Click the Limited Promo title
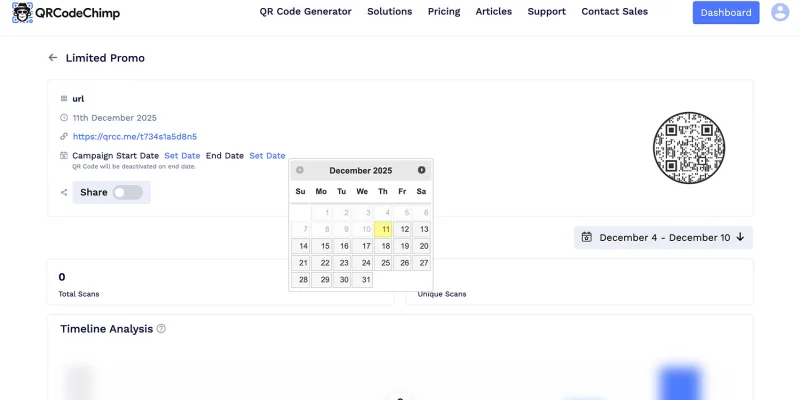Screen dimensions: 800x400 click(105, 58)
